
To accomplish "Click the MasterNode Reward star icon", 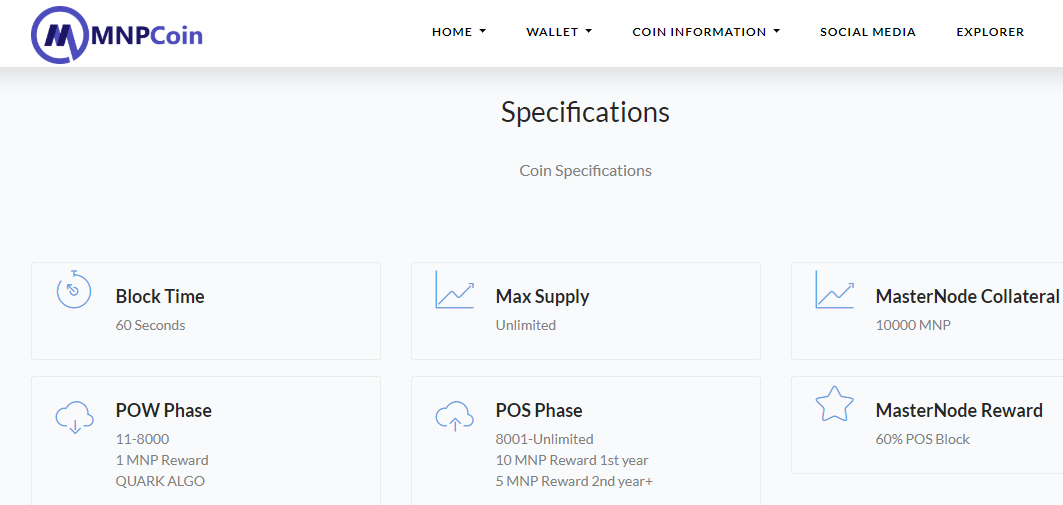I will (835, 404).
